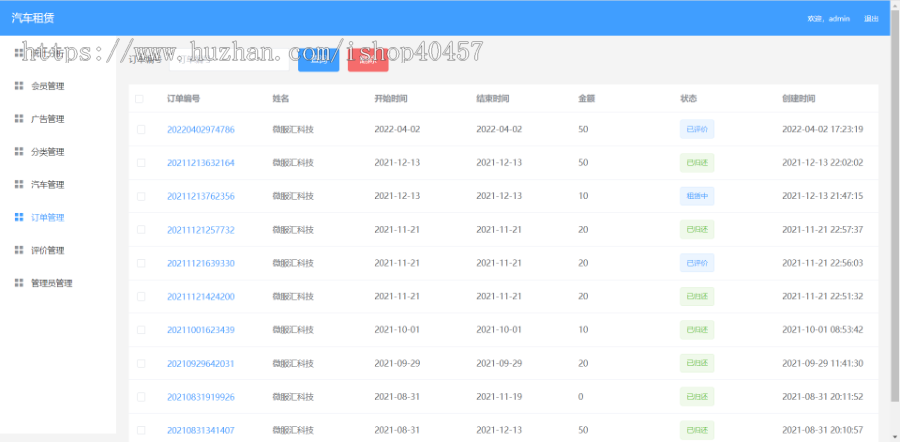The height and width of the screenshot is (442, 900).
Task: Click the 订单编号 column header
Action: 184,99
